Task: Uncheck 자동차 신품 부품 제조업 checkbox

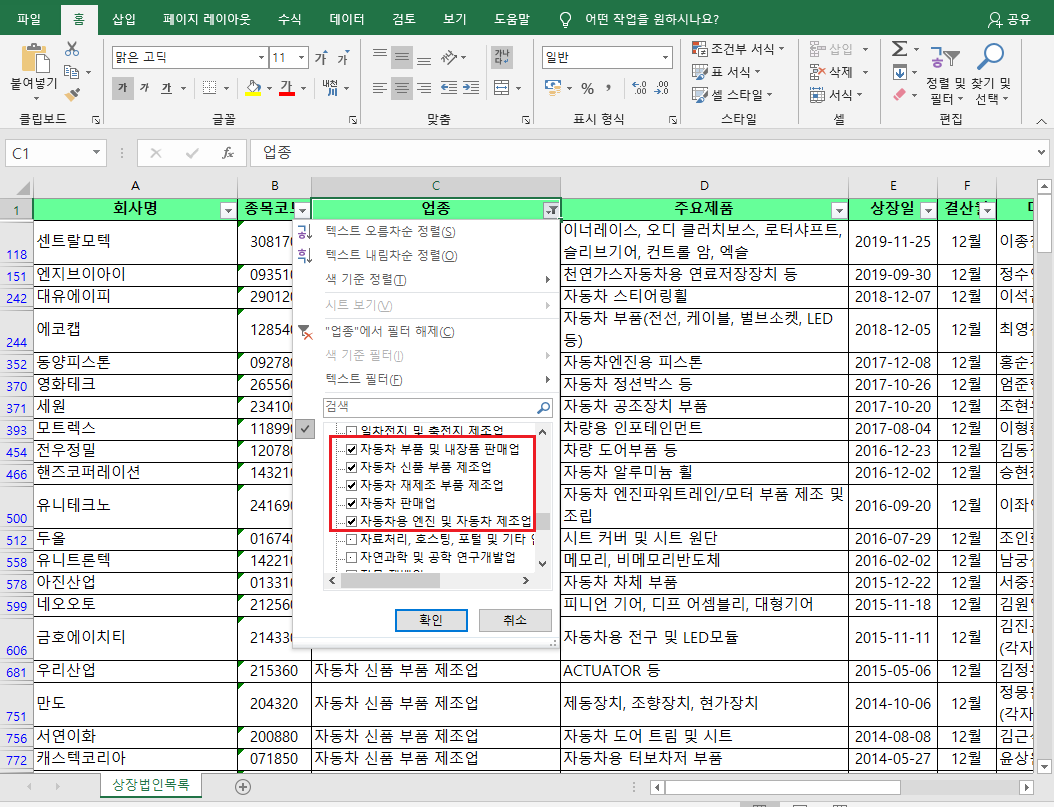Action: 351,467
